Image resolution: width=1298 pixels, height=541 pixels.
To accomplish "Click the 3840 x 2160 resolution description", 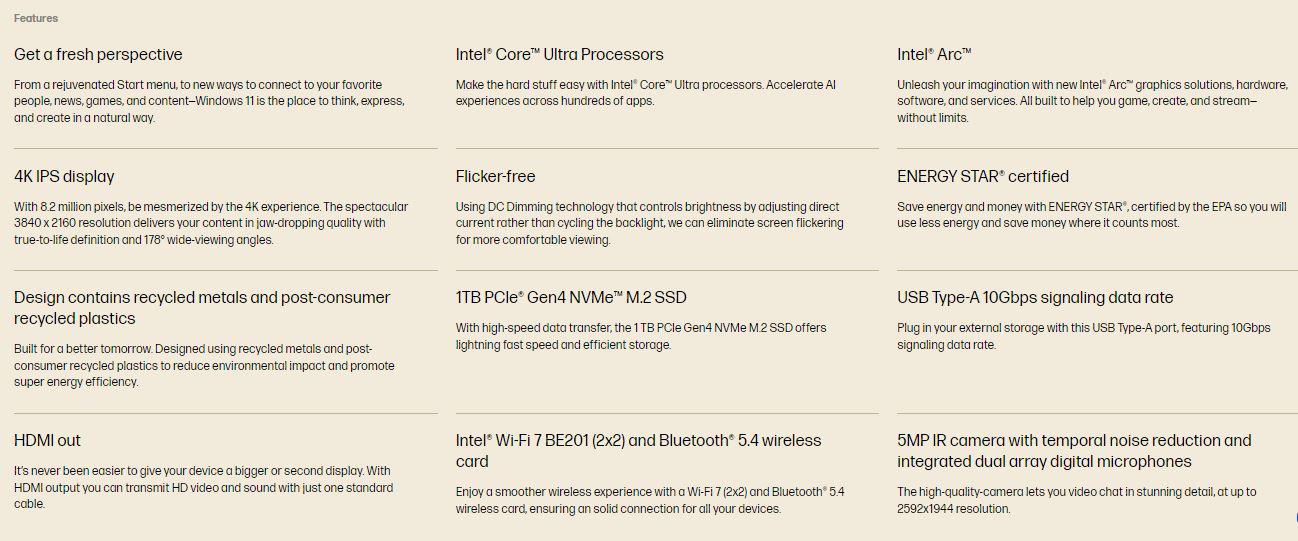I will click(x=211, y=223).
